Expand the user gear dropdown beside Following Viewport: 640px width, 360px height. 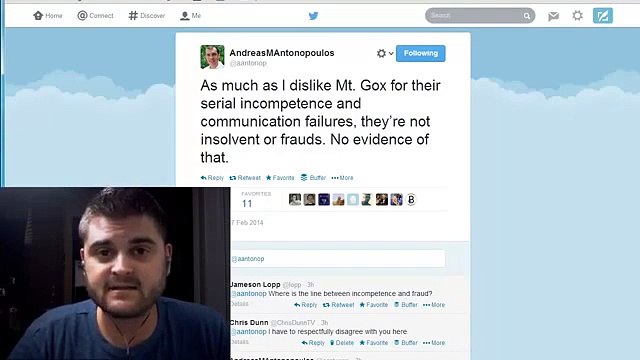click(384, 53)
